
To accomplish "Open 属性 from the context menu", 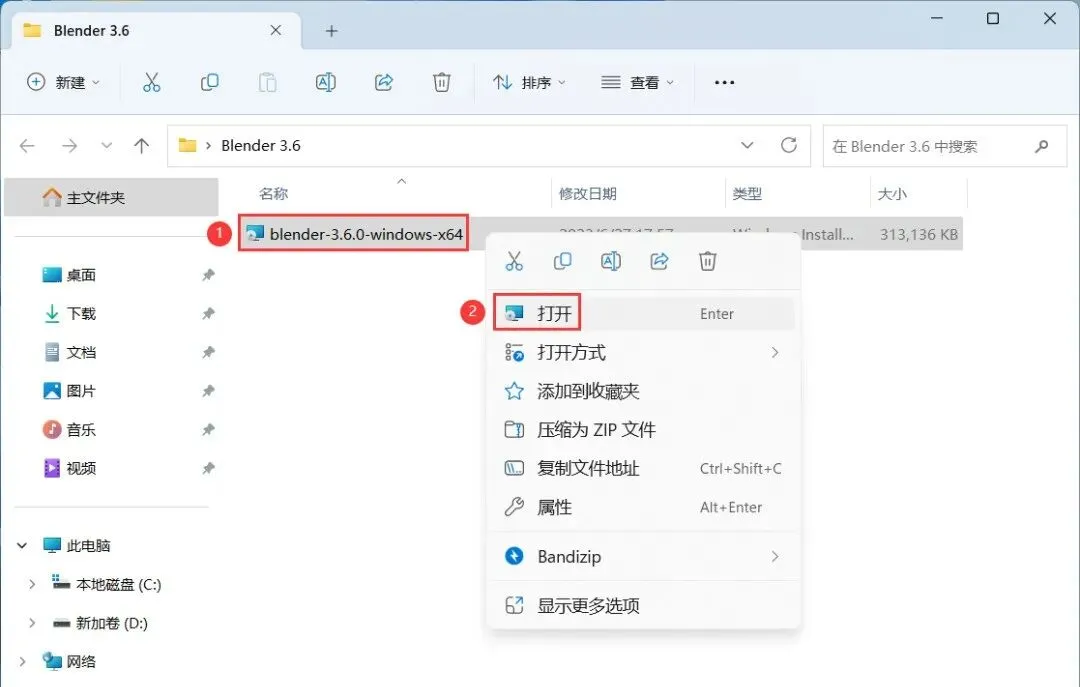I will tap(643, 507).
